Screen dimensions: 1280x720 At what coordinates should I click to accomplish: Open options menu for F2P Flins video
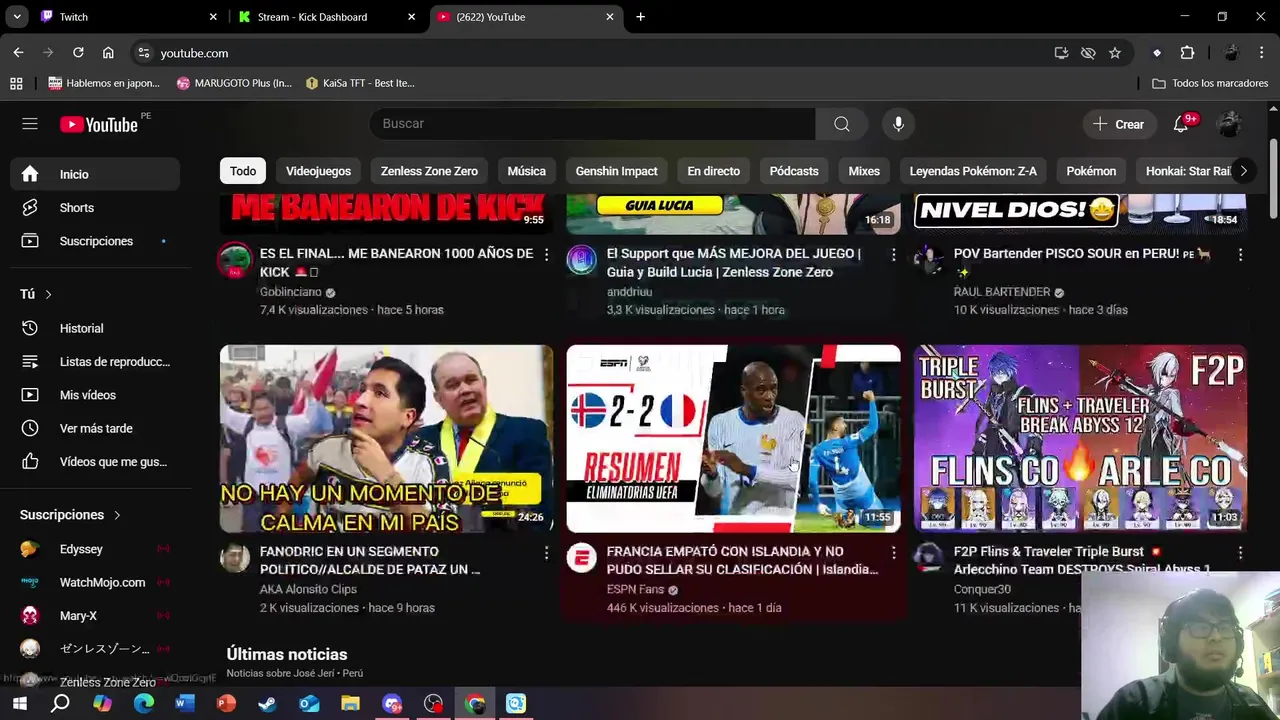click(1240, 553)
